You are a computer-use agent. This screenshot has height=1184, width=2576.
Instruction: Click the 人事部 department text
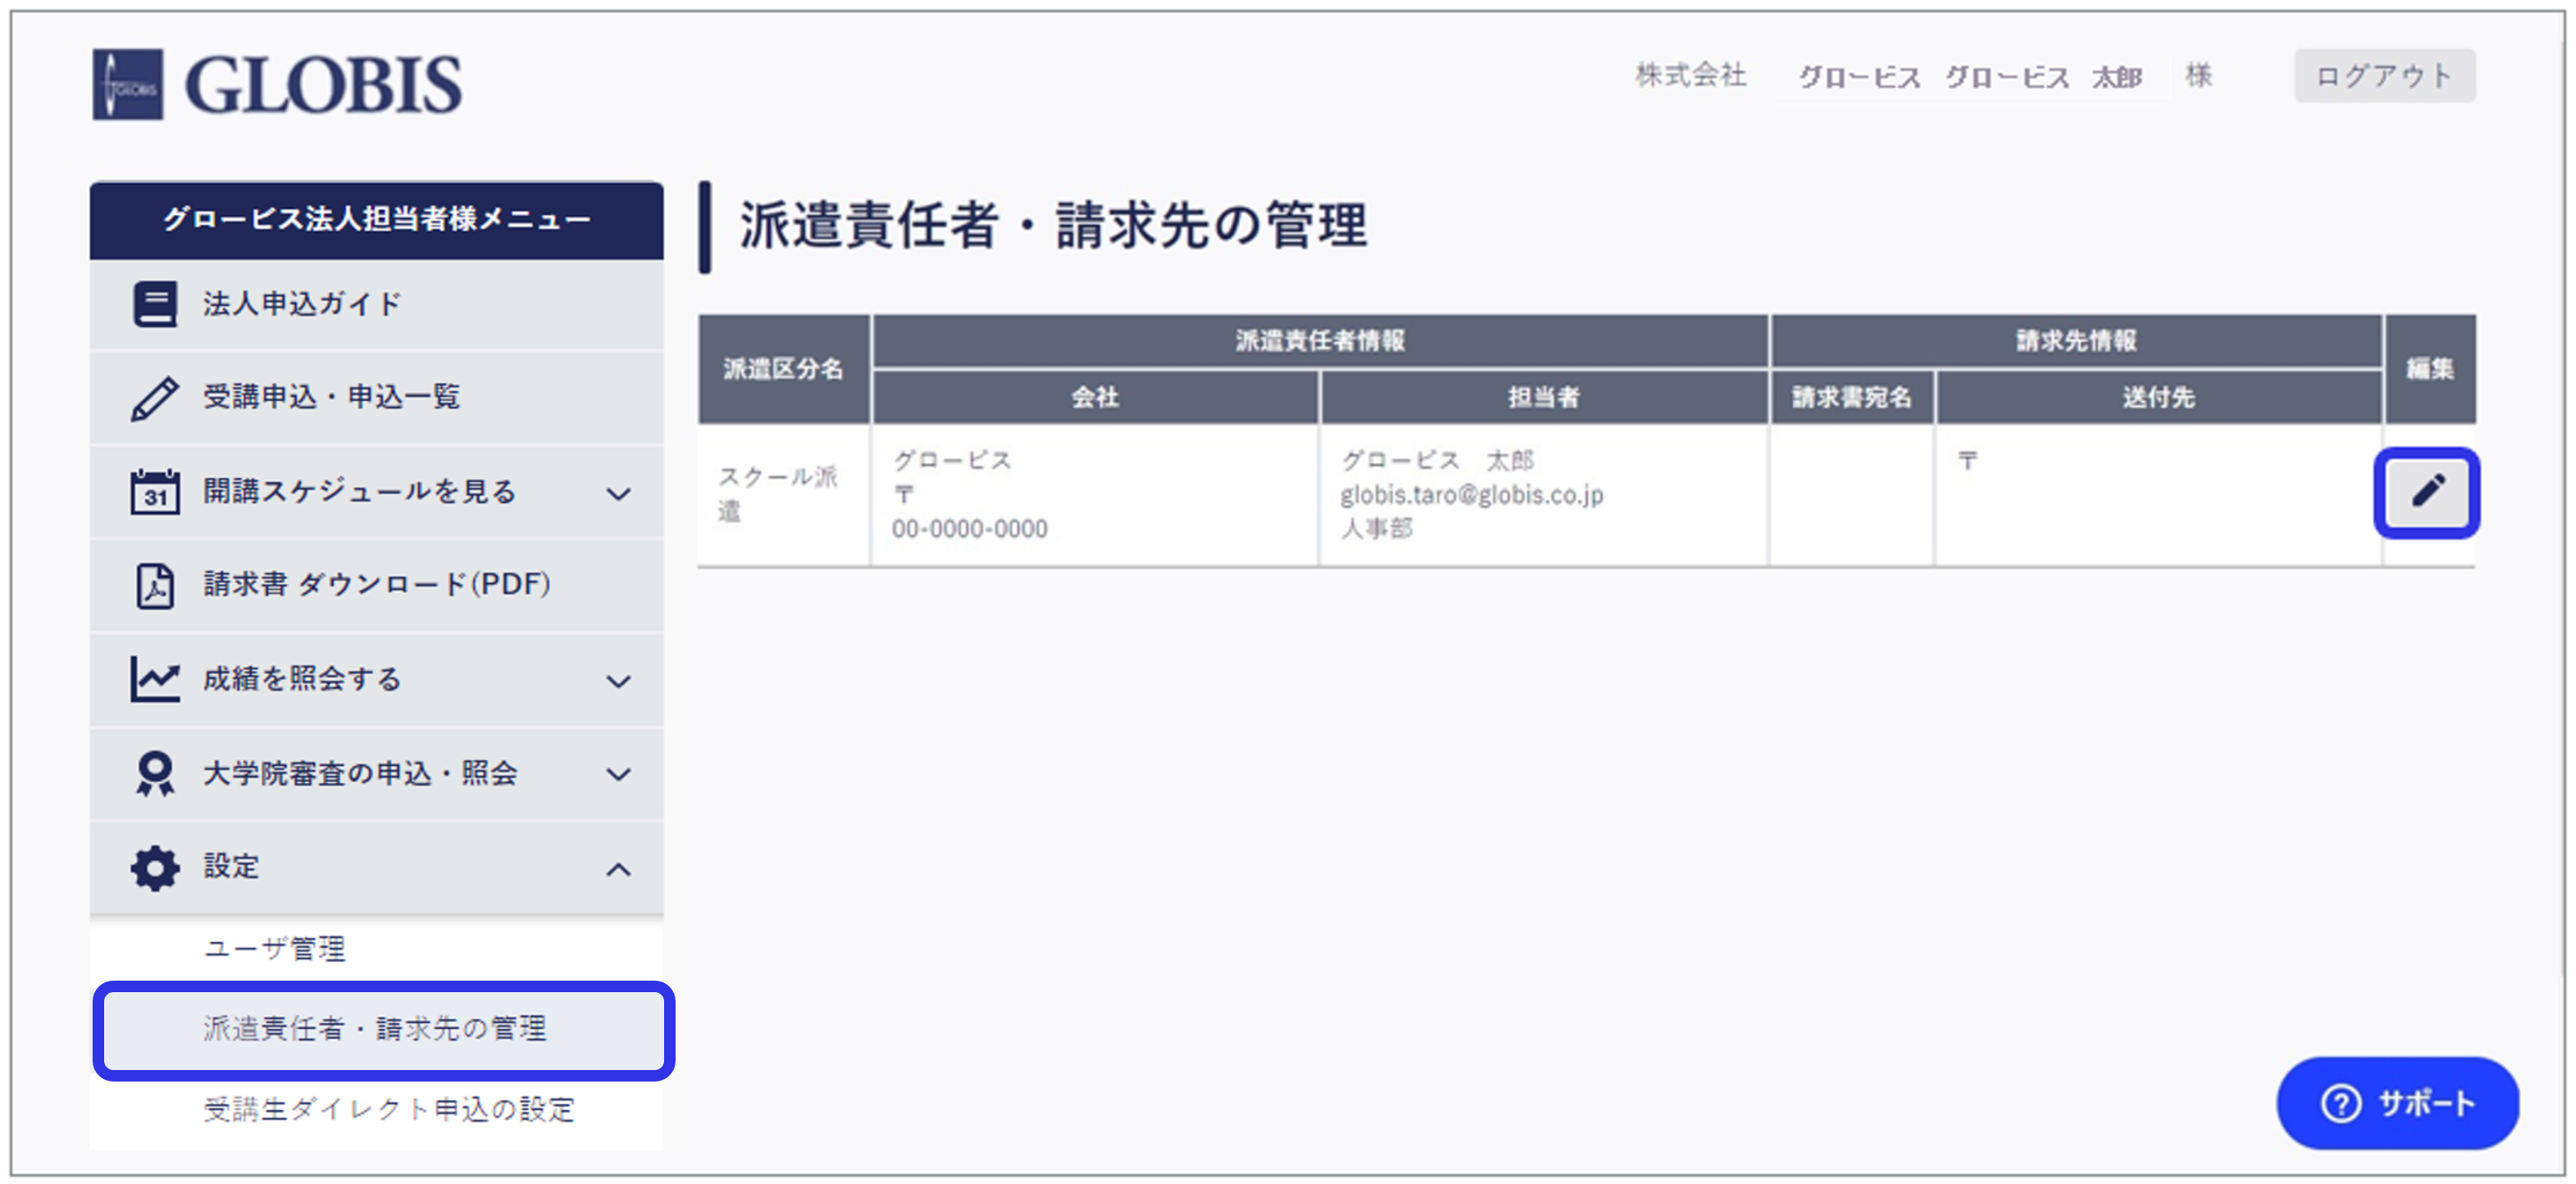point(1376,529)
